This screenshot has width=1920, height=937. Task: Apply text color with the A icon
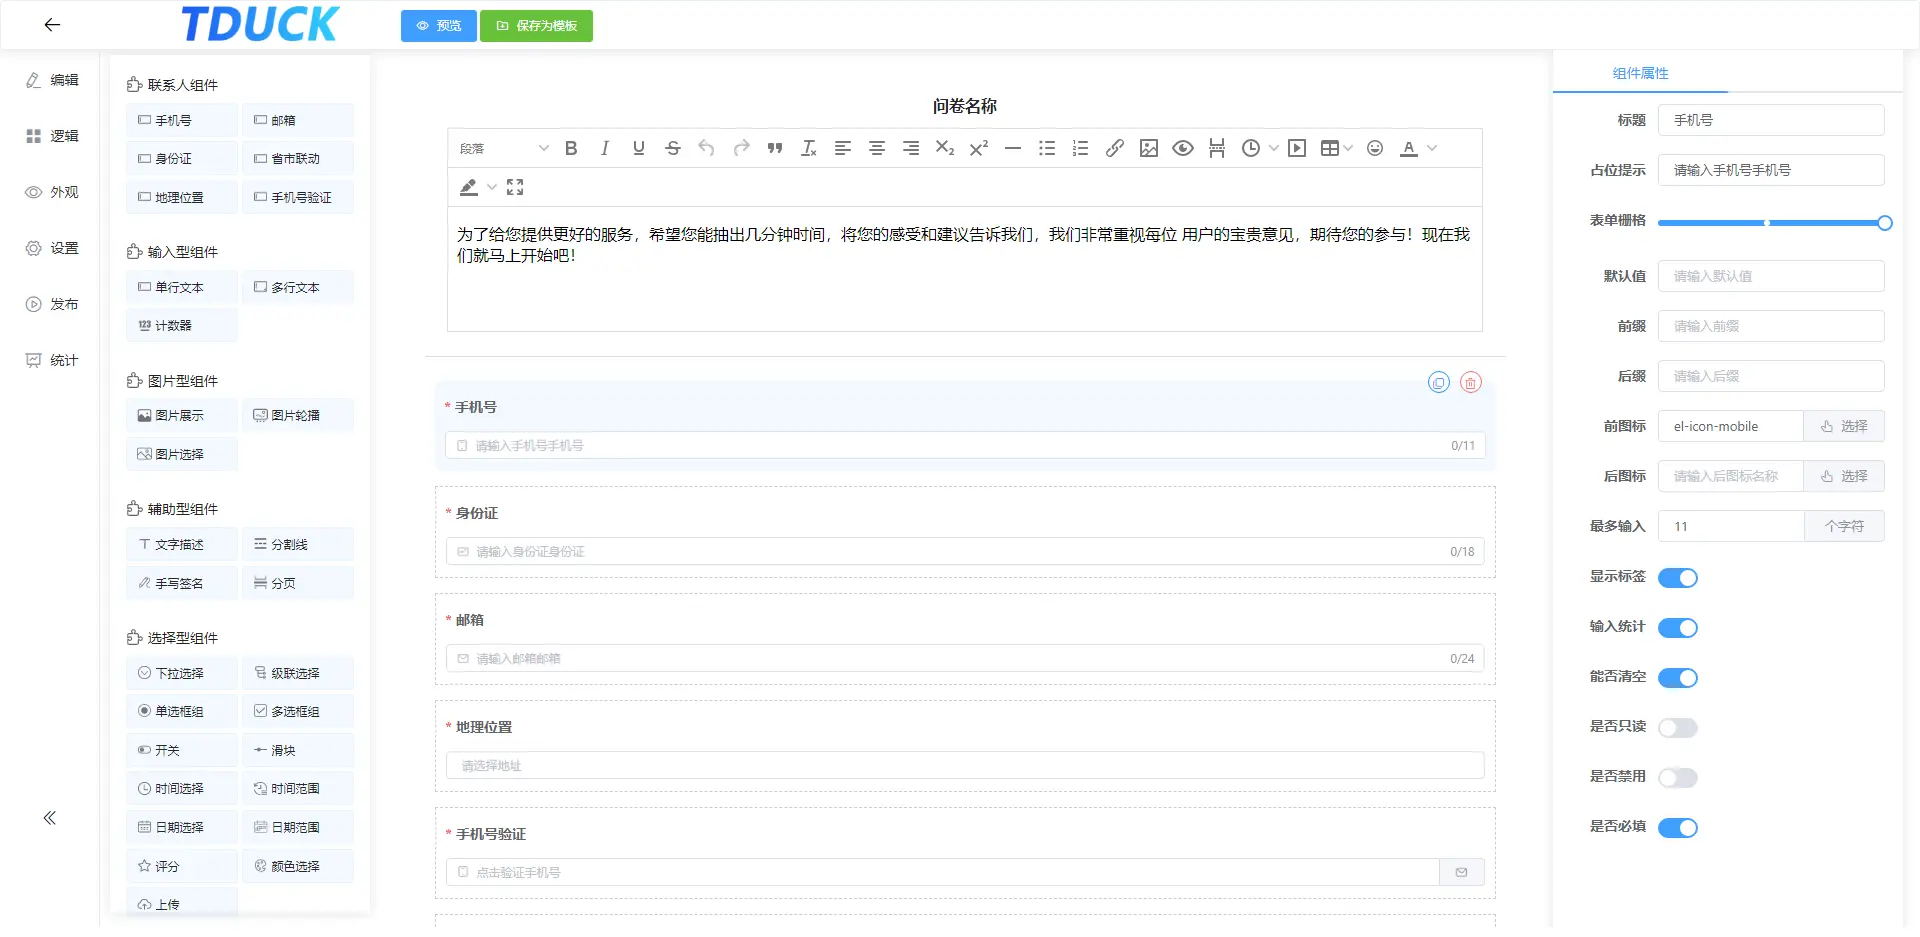pyautogui.click(x=1409, y=148)
